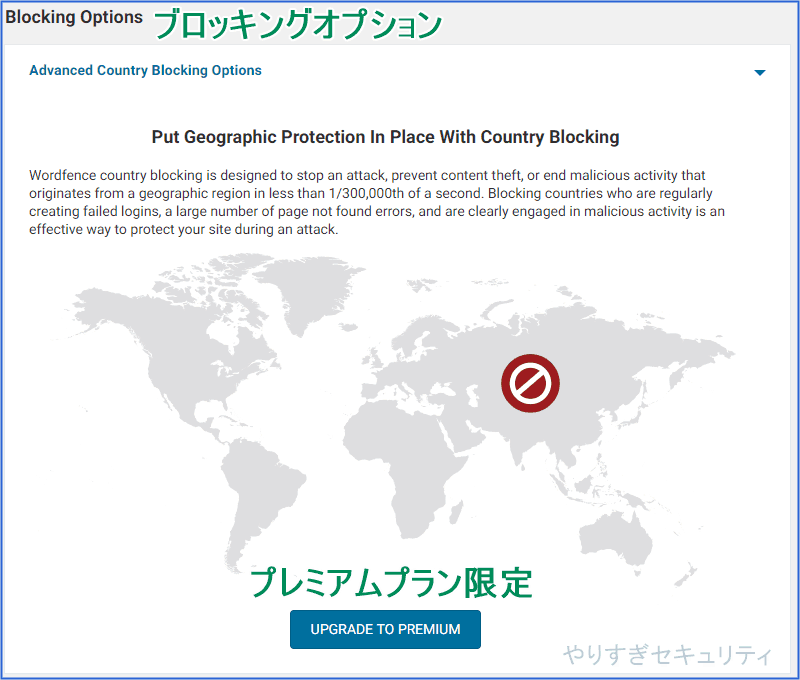
Task: Select the Blocking Options section title
Action: 74,17
